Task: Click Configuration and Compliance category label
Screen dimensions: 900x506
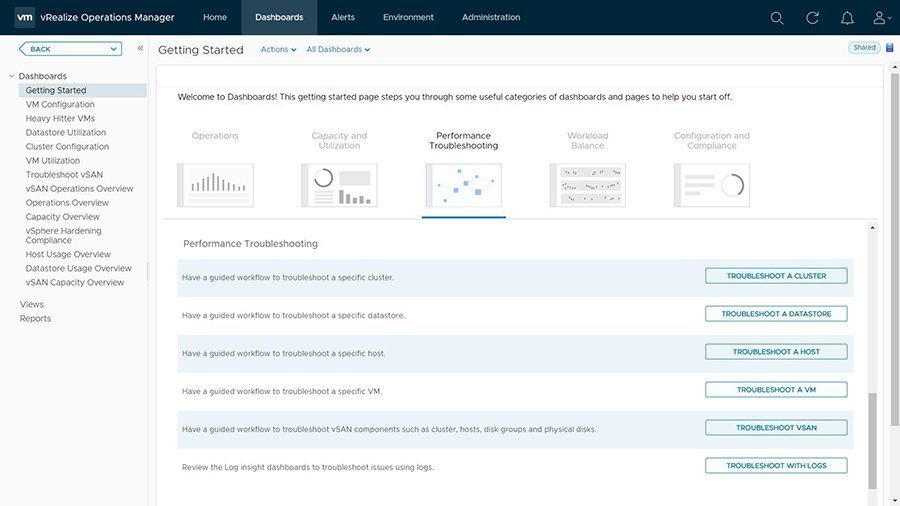Action: 712,141
